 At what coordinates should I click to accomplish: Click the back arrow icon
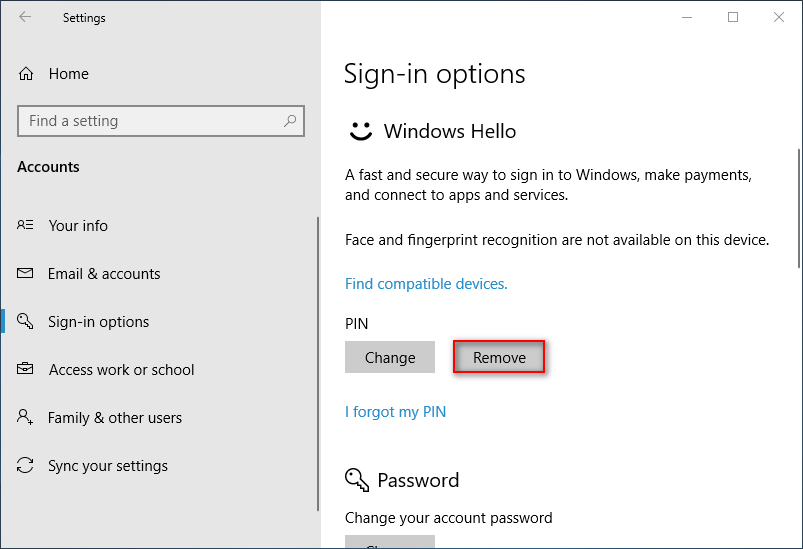24,17
